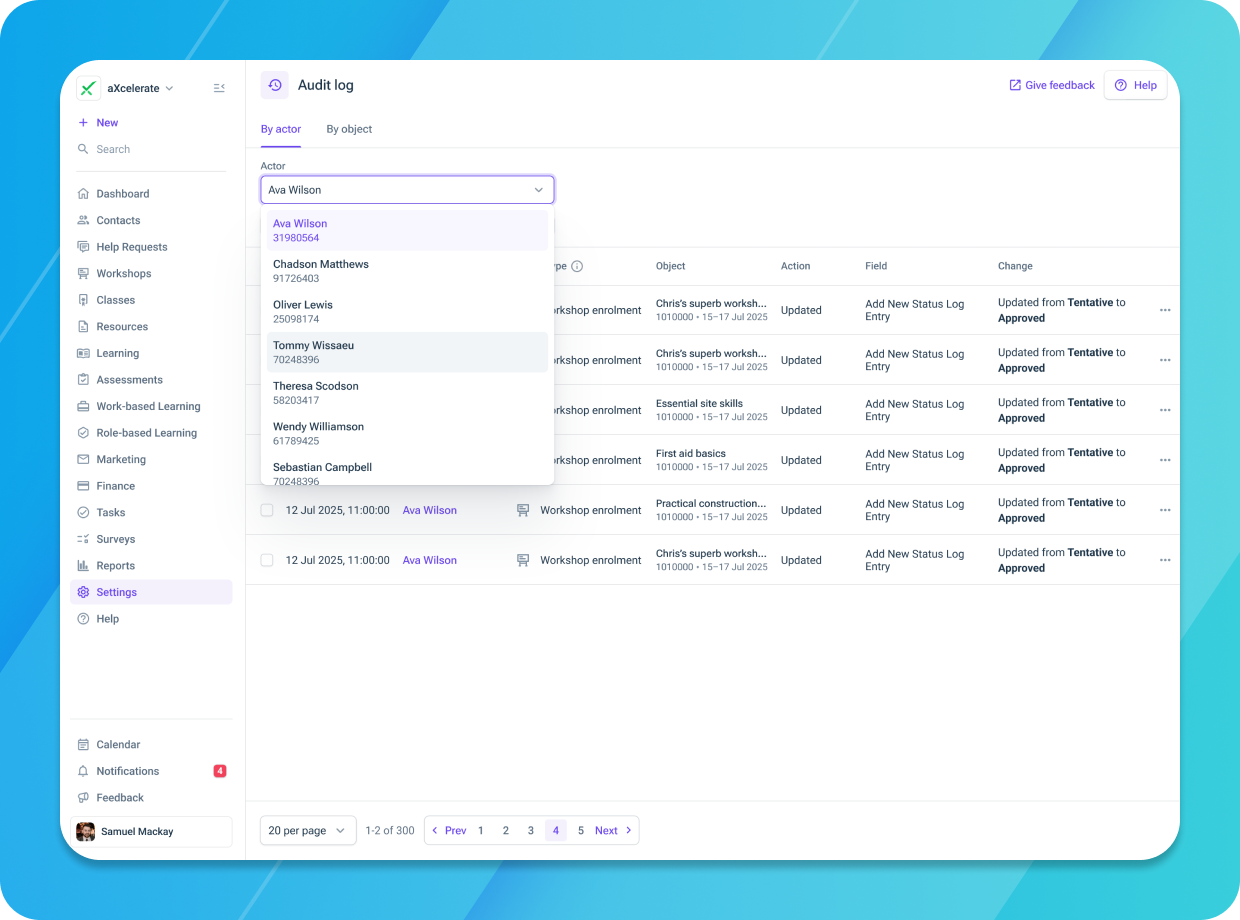This screenshot has height=920, width=1240.
Task: Click the Search magnifier icon
Action: point(83,149)
